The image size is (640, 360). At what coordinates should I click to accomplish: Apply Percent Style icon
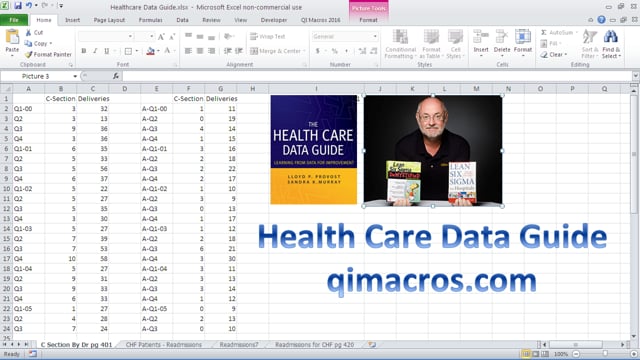[335, 51]
